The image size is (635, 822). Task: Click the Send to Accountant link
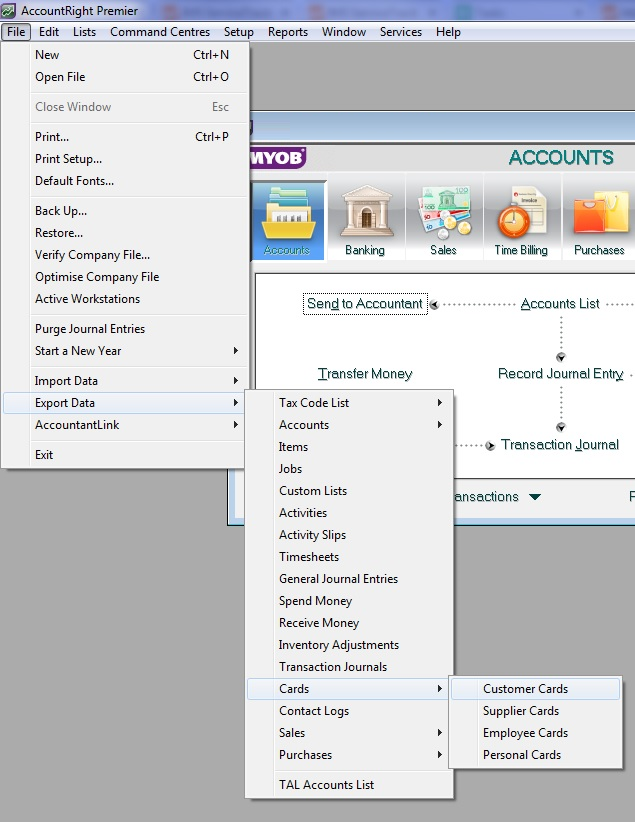[x=365, y=304]
